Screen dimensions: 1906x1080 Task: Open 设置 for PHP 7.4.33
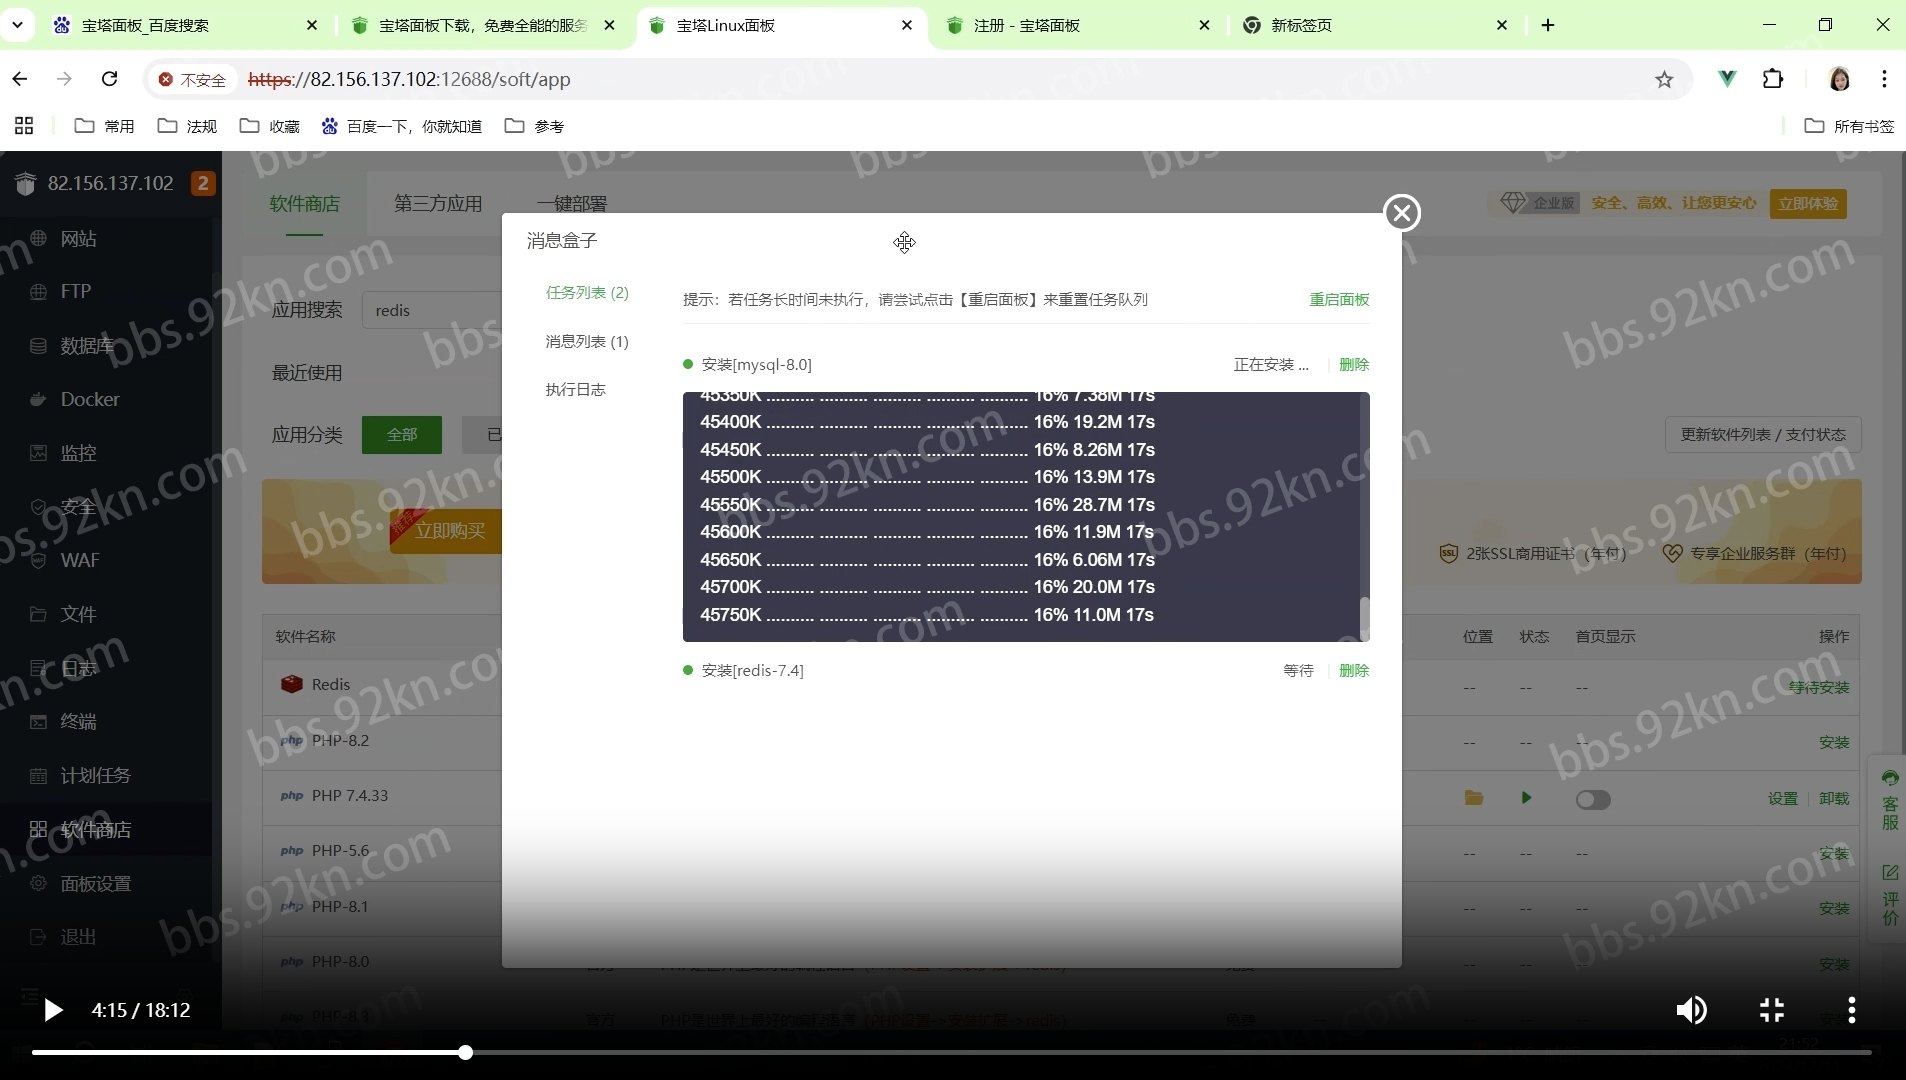[1782, 798]
